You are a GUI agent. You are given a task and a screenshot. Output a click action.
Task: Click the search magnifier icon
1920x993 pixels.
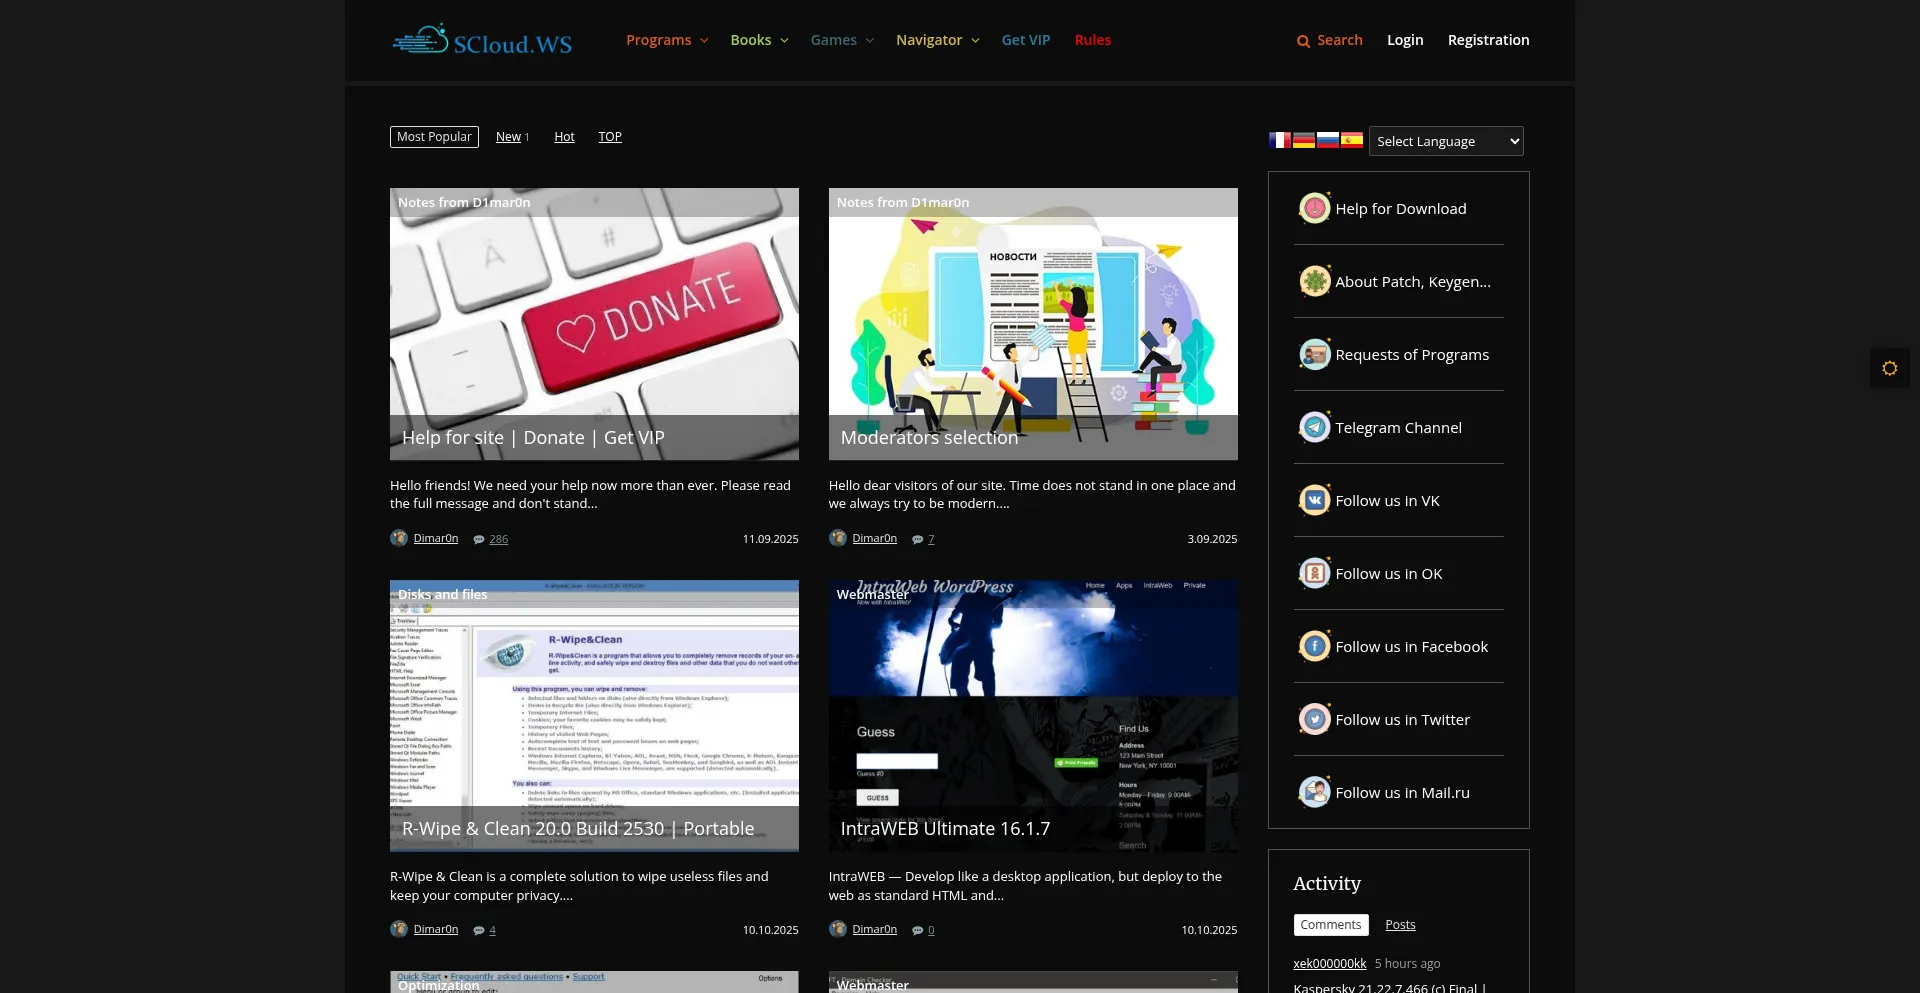(1303, 41)
